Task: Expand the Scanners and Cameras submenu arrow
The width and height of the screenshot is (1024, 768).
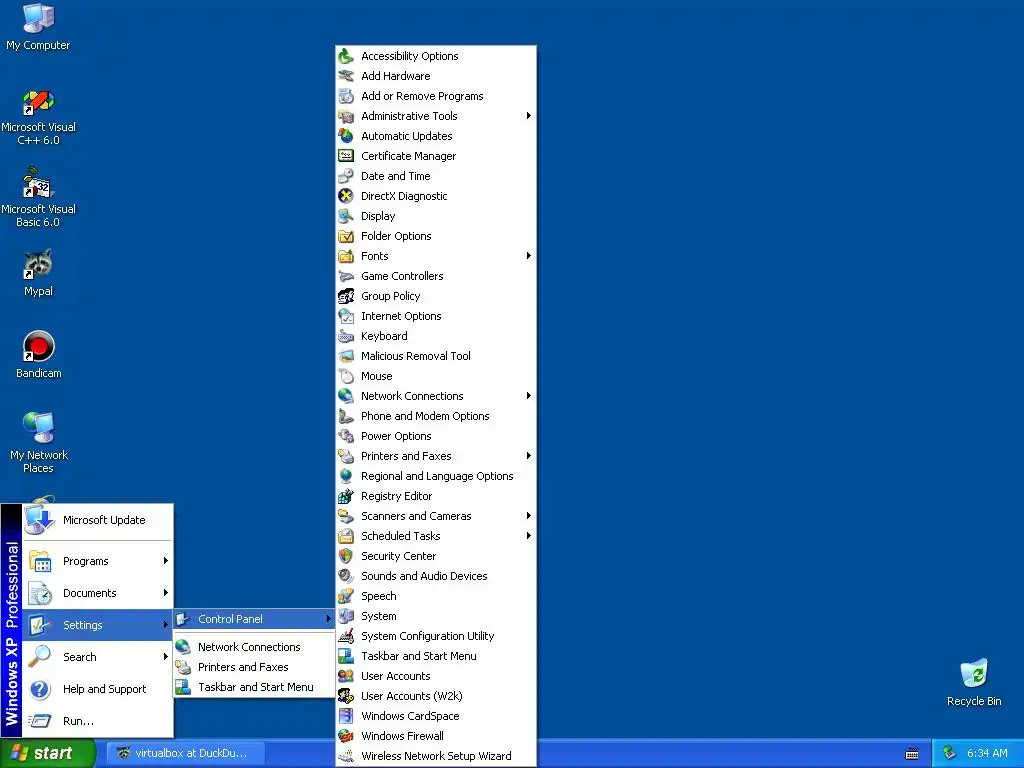Action: (x=528, y=516)
